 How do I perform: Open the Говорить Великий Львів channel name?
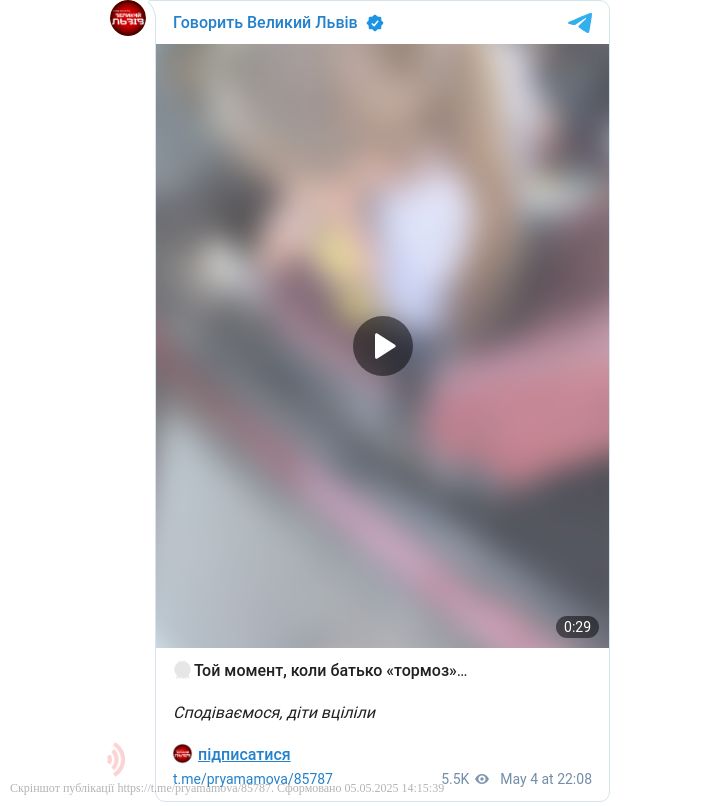tap(265, 23)
